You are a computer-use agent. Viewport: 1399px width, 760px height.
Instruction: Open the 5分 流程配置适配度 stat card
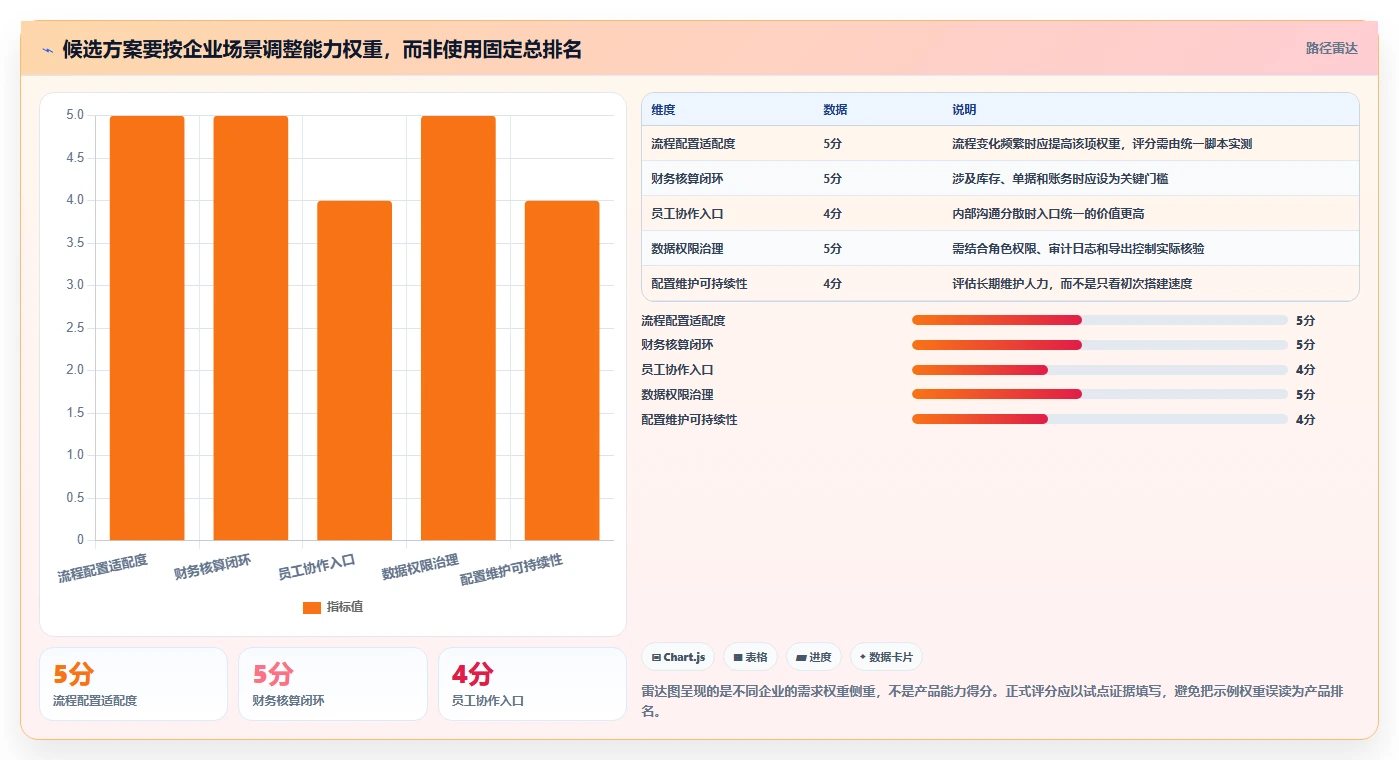pyautogui.click(x=133, y=684)
